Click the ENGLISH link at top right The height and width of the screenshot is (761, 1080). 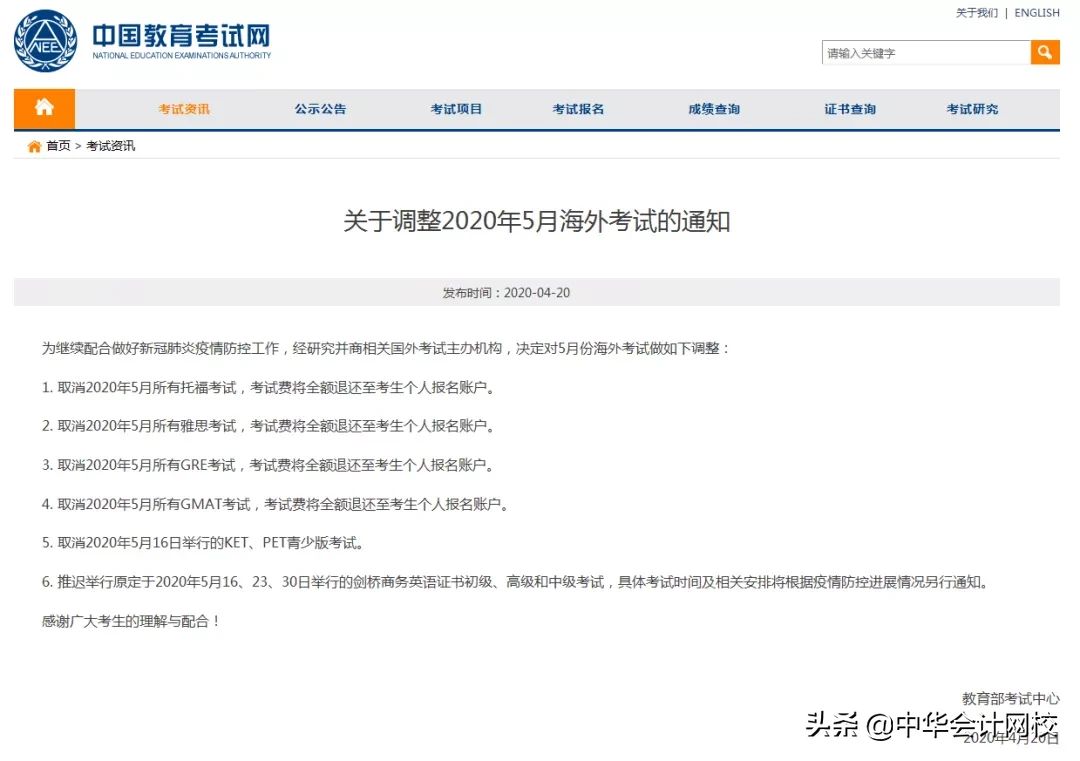point(1036,13)
